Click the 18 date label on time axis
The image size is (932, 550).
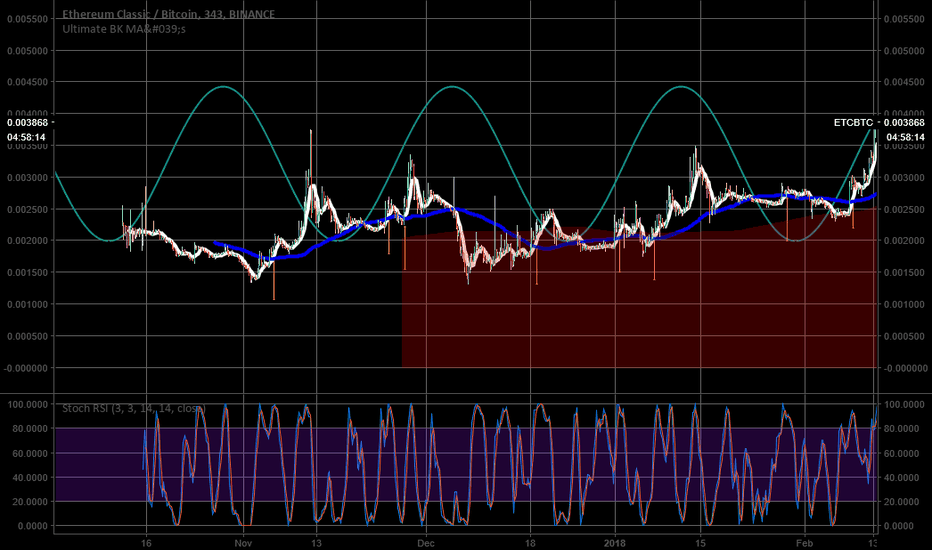point(530,543)
